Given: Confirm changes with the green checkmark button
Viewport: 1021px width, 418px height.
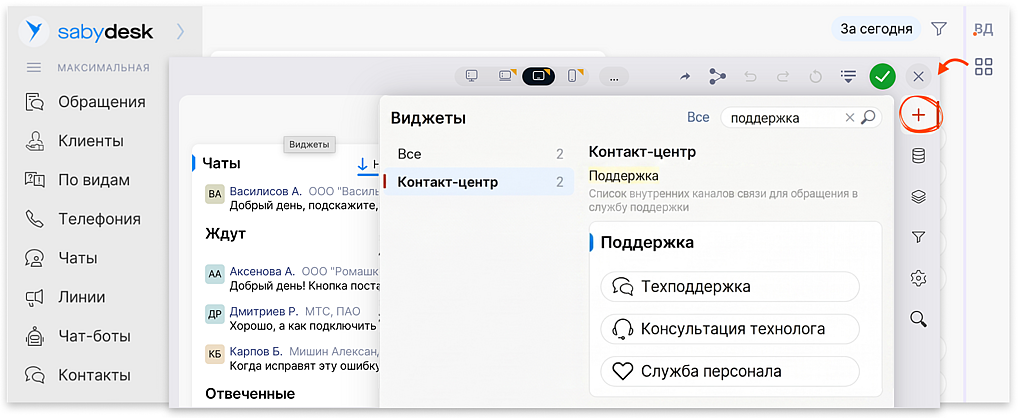Looking at the screenshot, I should point(882,77).
